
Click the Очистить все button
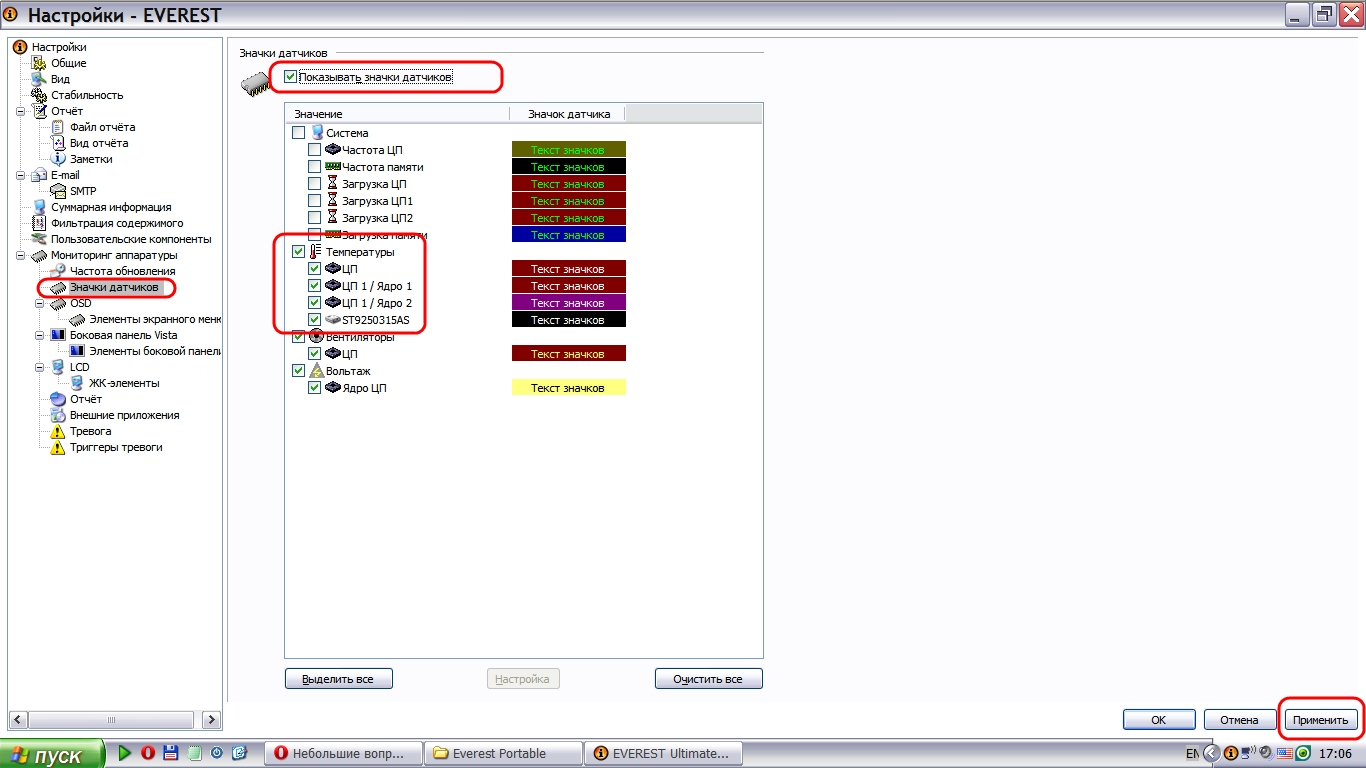[709, 679]
